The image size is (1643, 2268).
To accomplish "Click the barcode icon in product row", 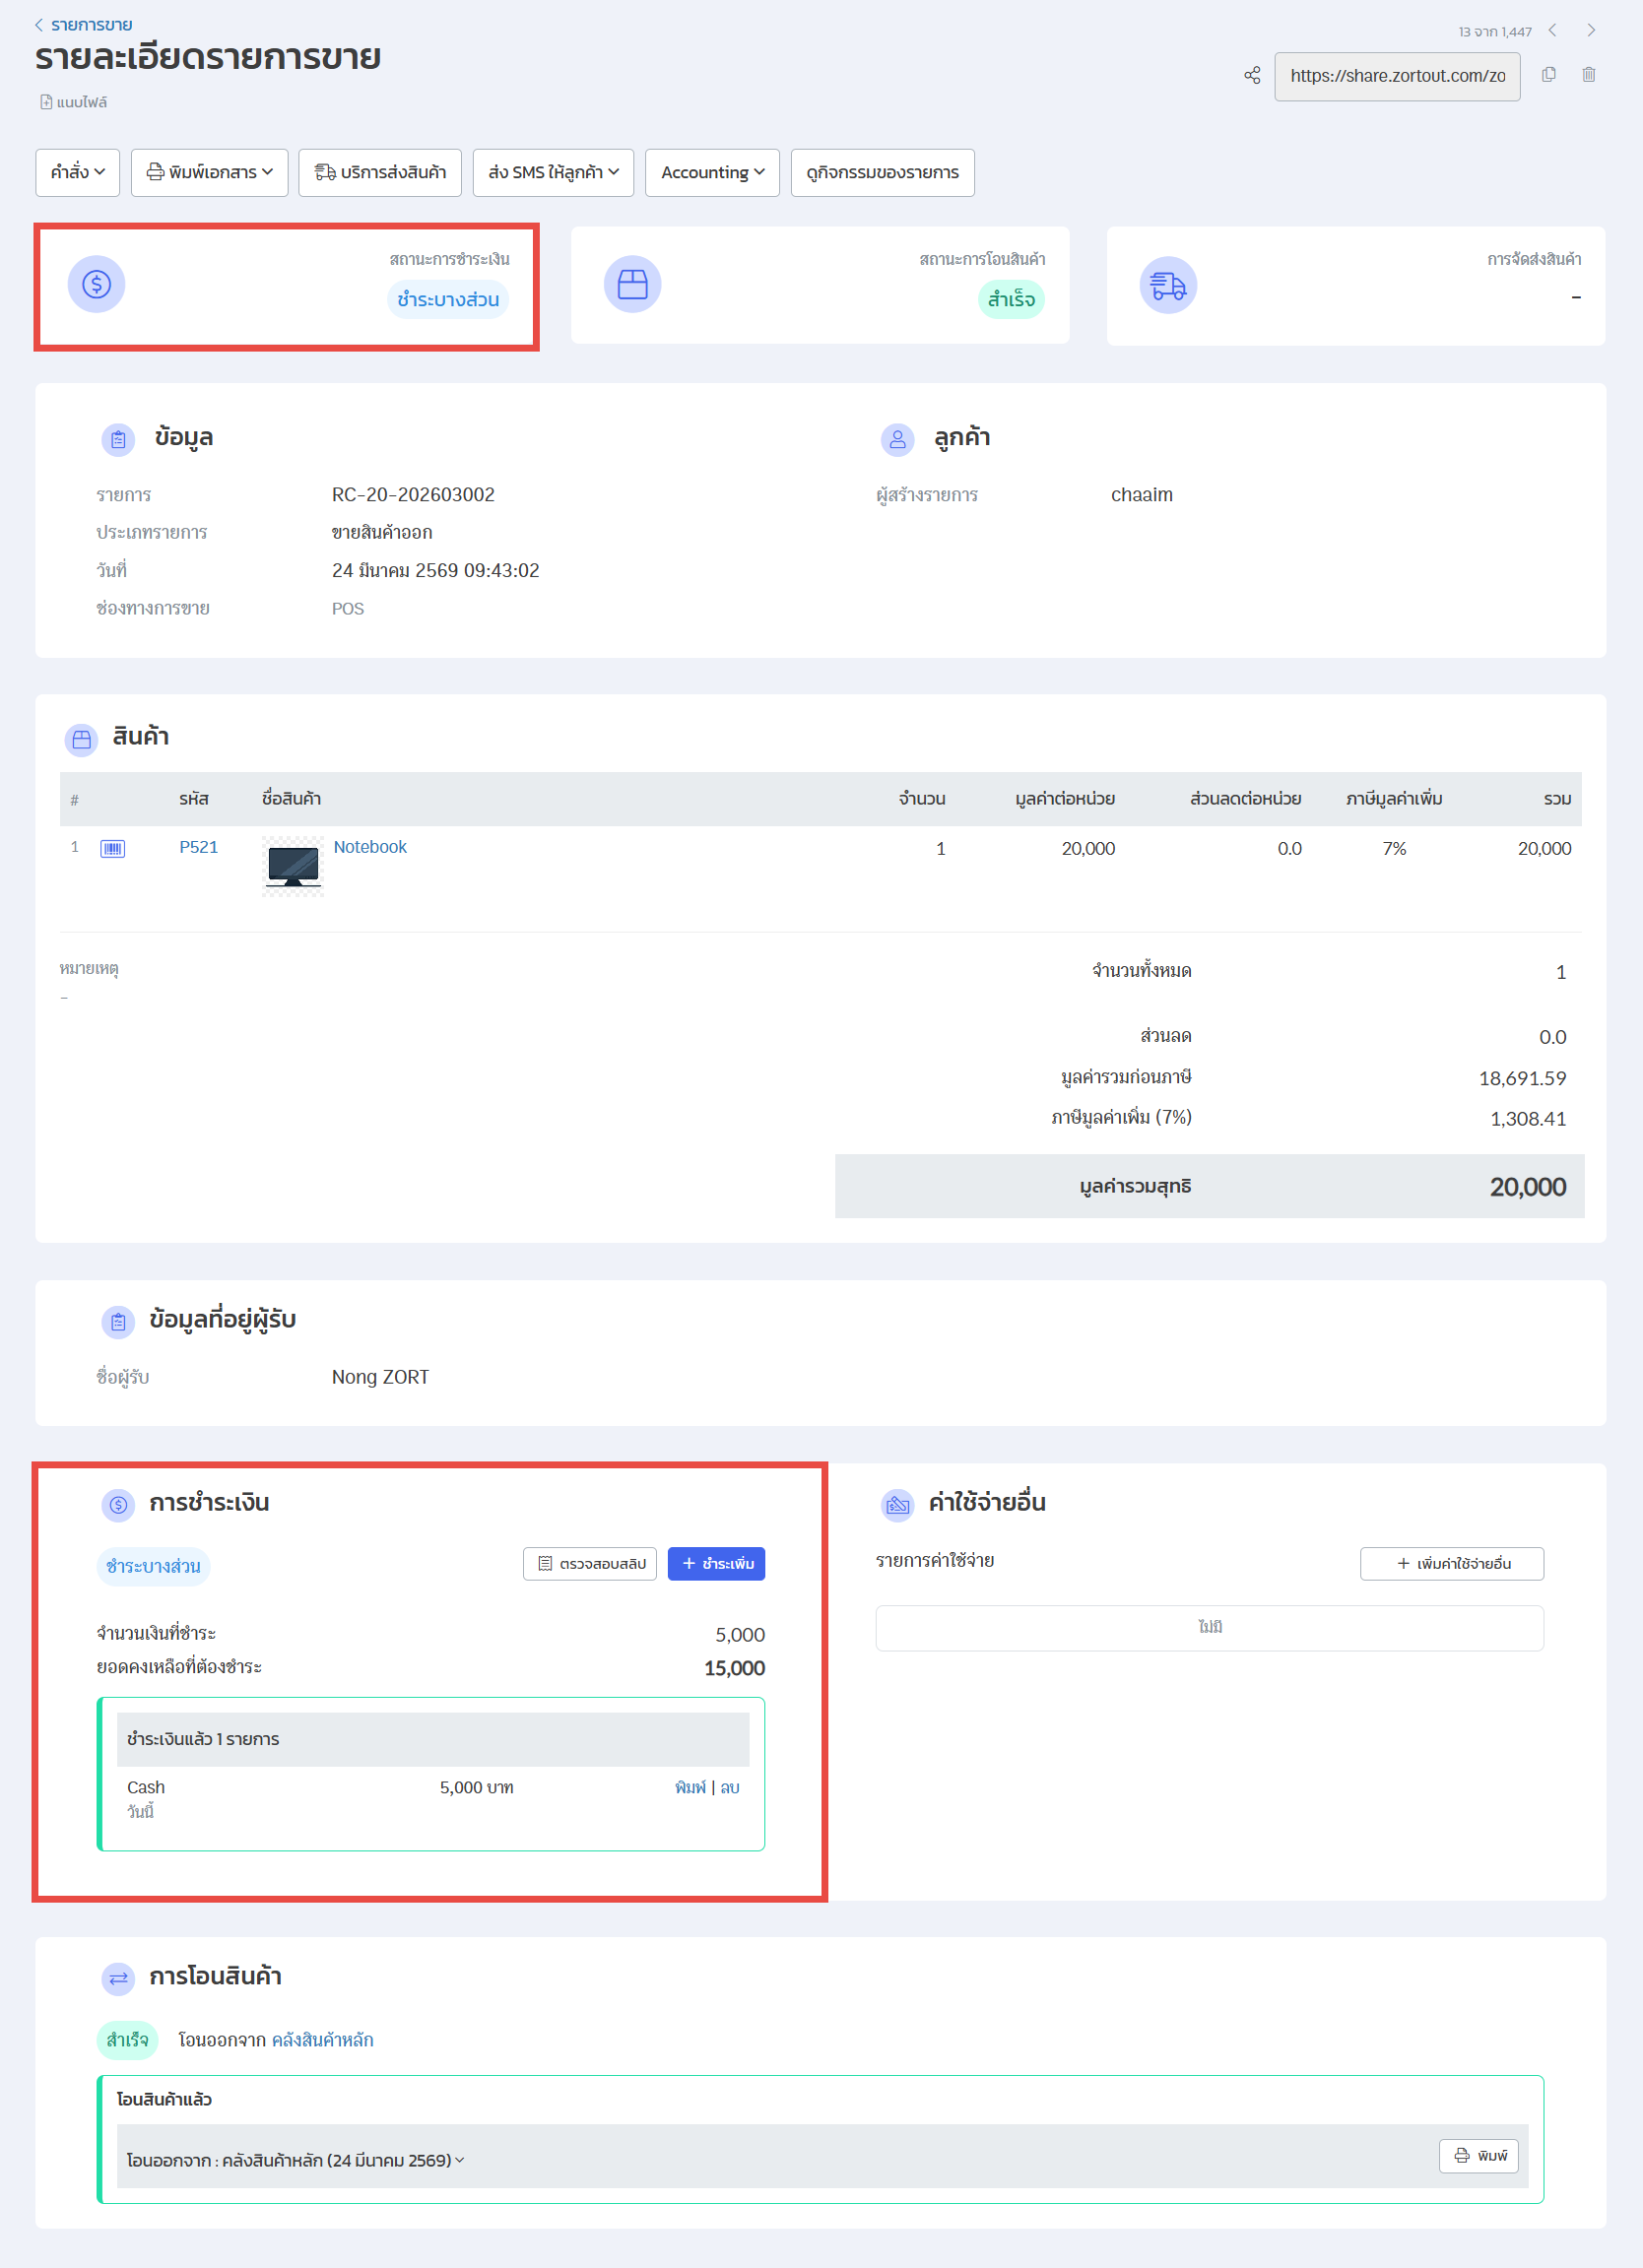I will pyautogui.click(x=113, y=849).
